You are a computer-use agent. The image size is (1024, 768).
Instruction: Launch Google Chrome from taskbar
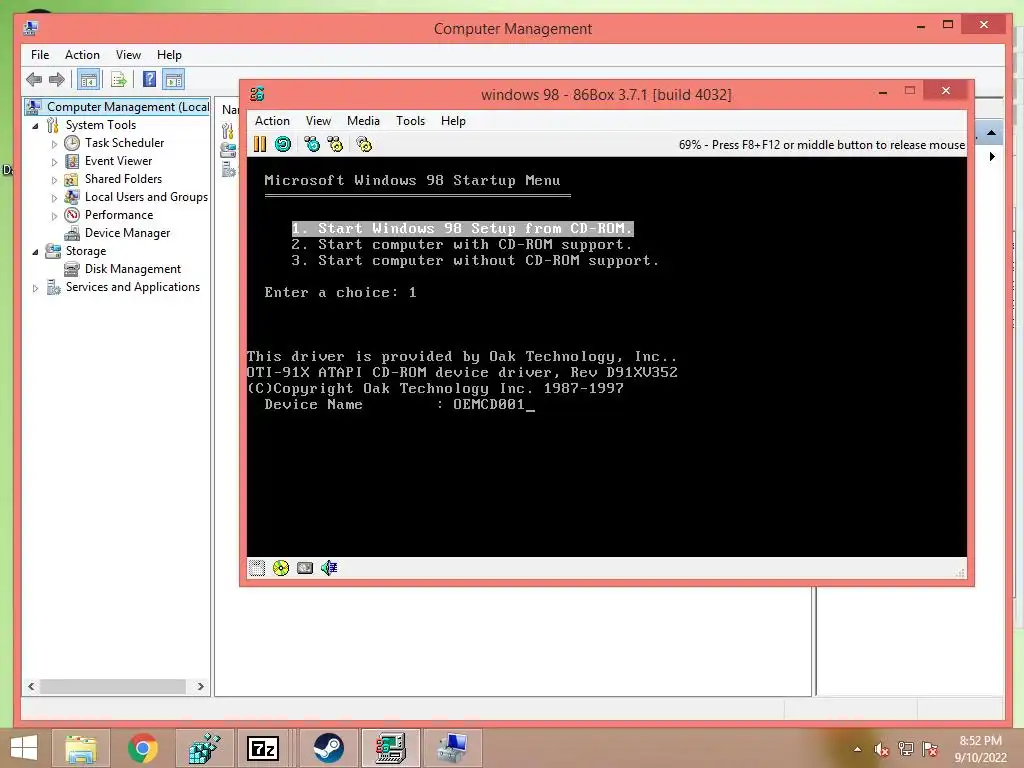[x=143, y=748]
